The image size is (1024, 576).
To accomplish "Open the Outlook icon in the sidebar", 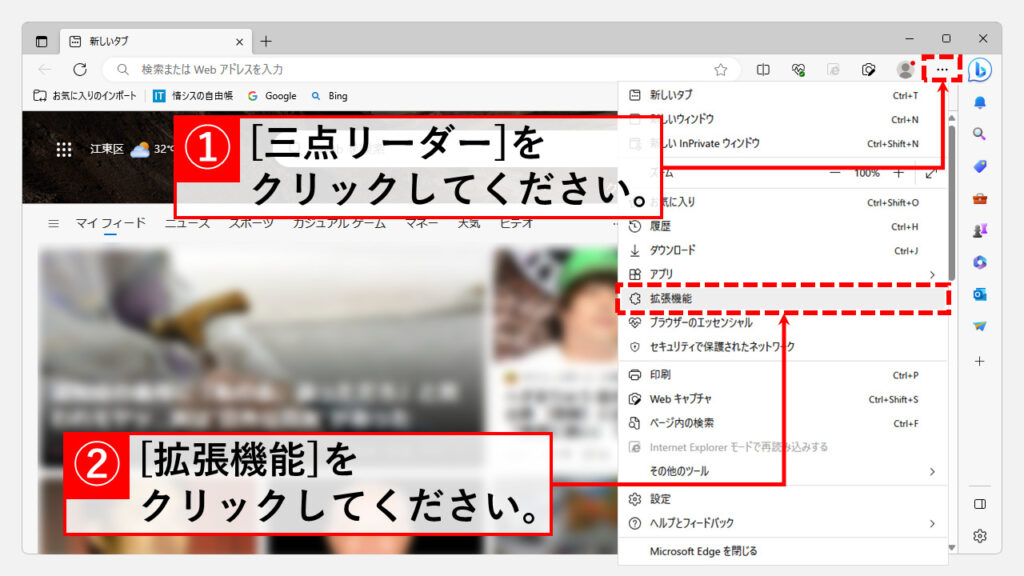I will tap(980, 294).
